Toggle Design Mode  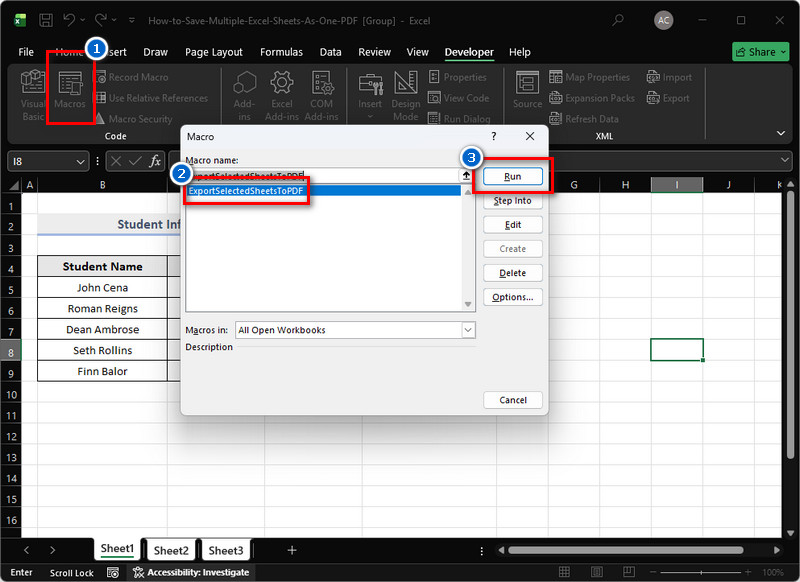406,95
